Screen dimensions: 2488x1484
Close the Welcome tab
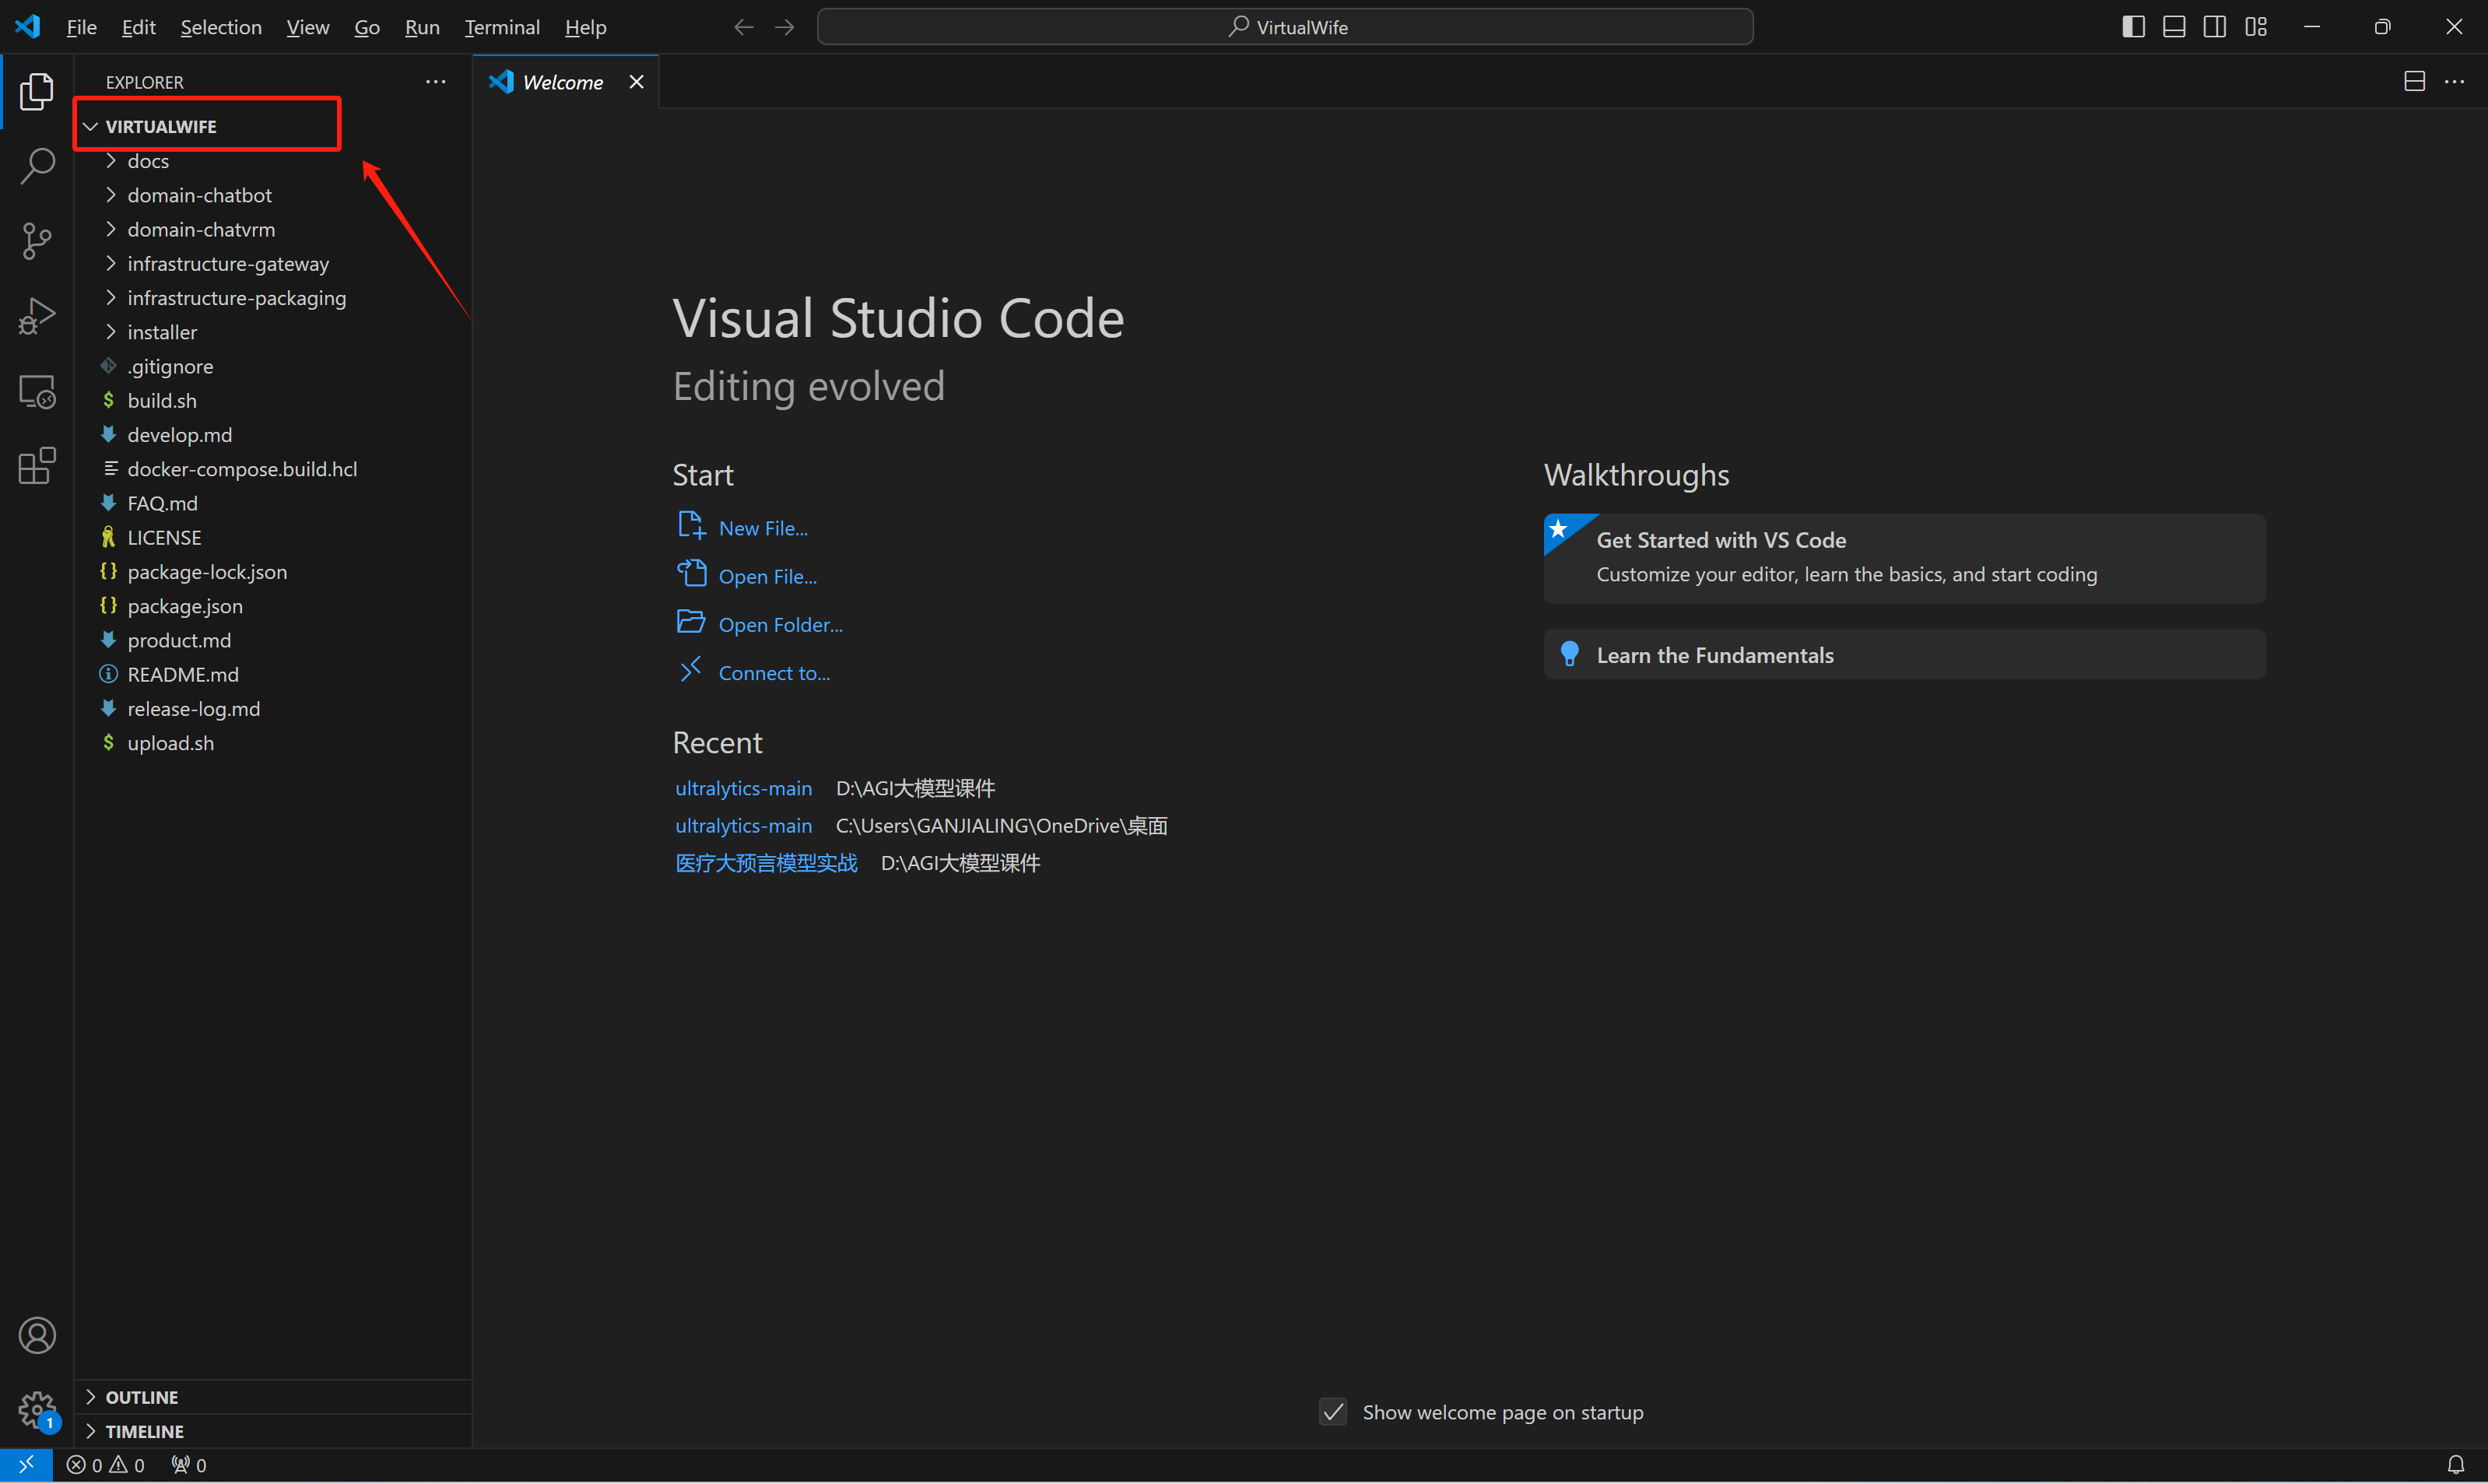(x=636, y=82)
